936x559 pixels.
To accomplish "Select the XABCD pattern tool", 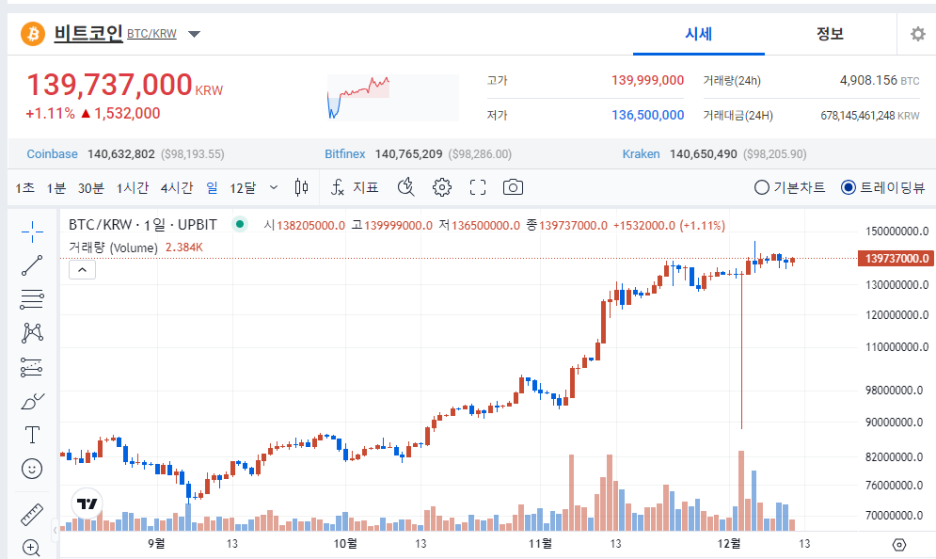I will 32,333.
